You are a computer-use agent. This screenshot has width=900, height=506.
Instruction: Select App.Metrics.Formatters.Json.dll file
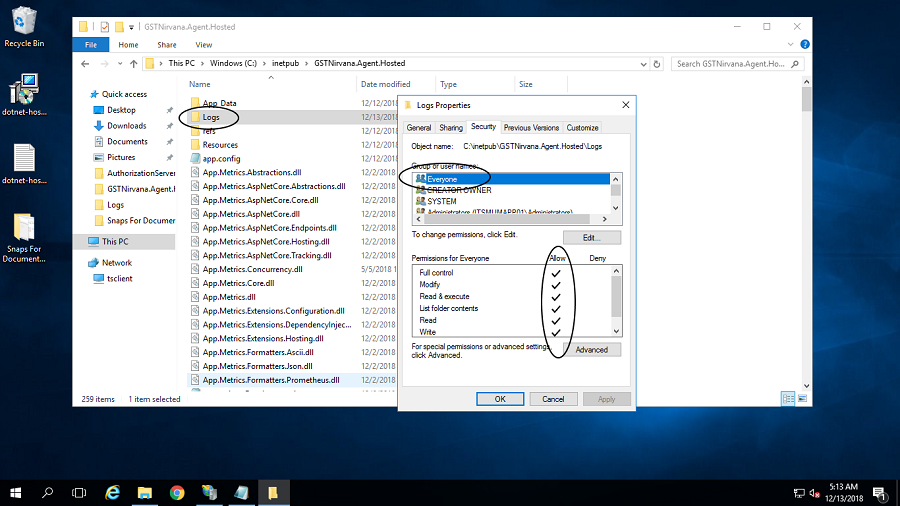(x=257, y=366)
